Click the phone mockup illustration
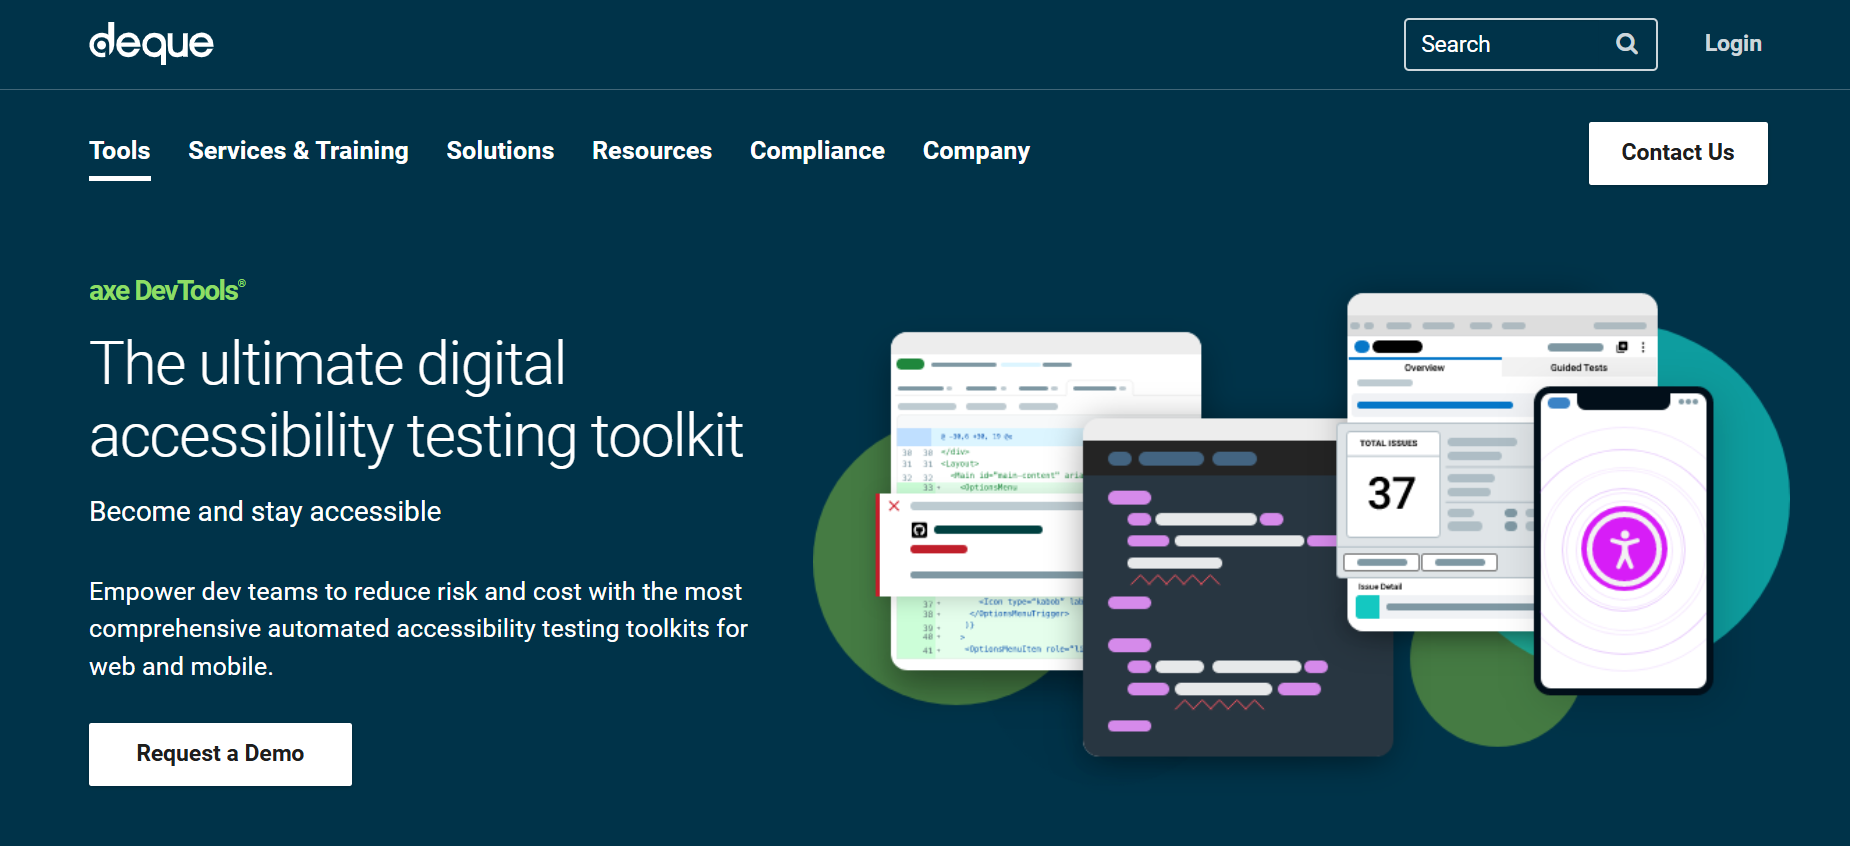The image size is (1850, 846). [1623, 540]
